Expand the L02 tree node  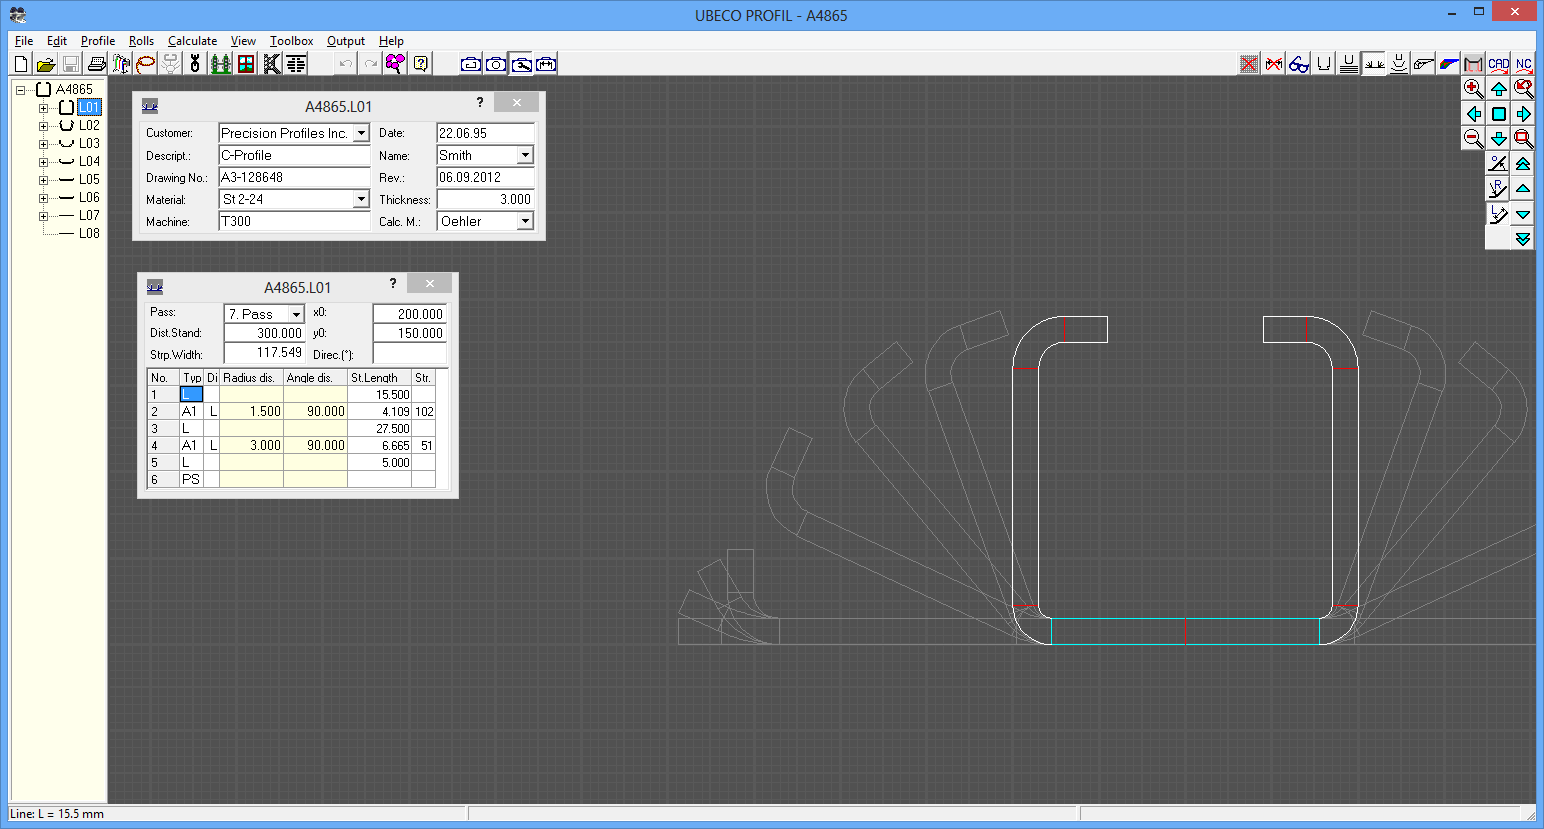point(44,125)
